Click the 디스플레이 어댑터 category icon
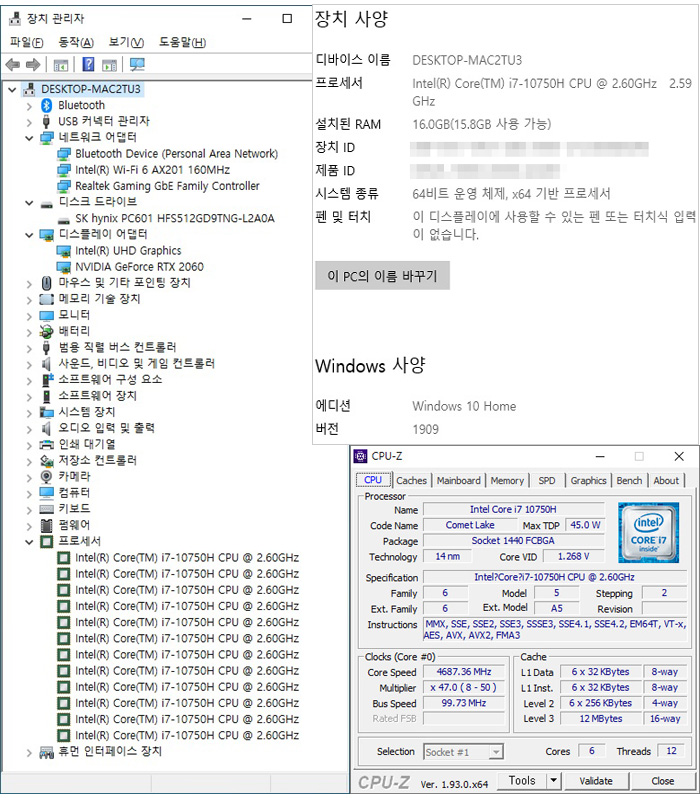Screen dimensions: 700x798 [47, 235]
